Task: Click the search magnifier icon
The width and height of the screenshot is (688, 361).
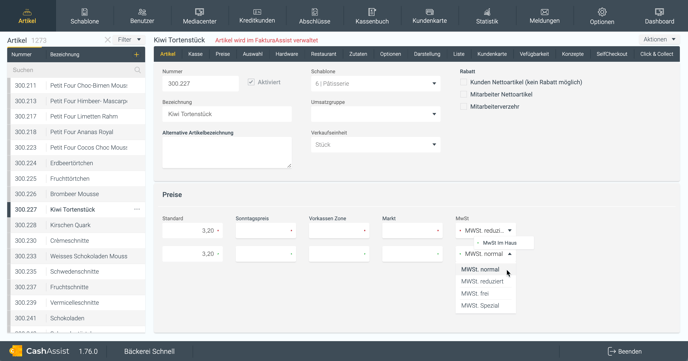Action: point(138,70)
